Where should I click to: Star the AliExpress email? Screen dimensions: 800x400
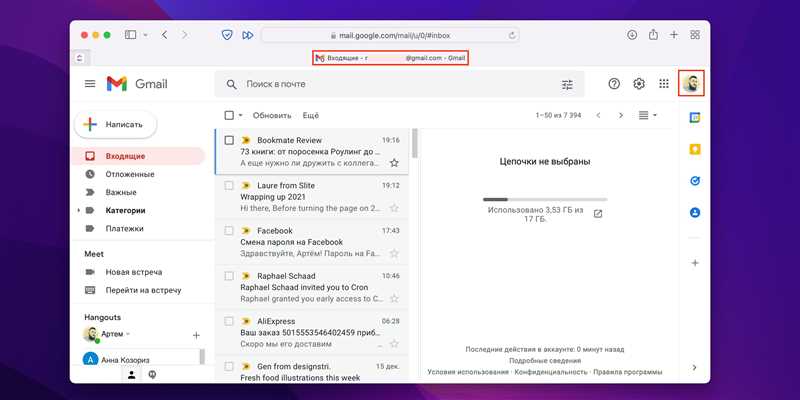pos(394,343)
